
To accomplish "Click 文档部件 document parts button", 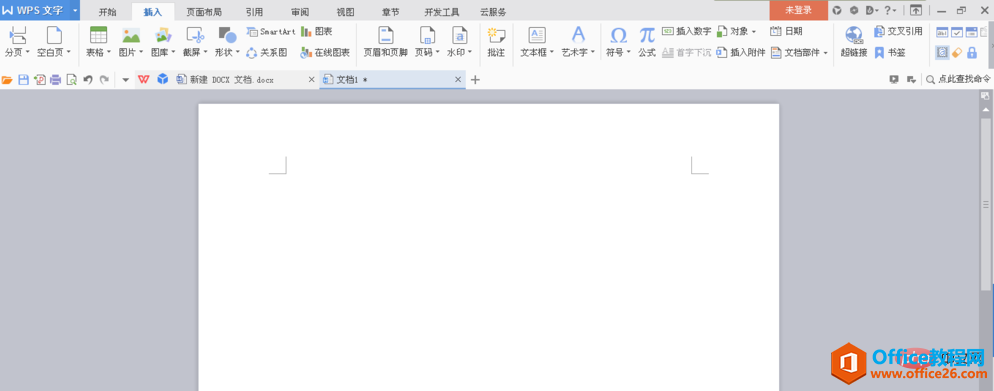I will click(x=799, y=53).
